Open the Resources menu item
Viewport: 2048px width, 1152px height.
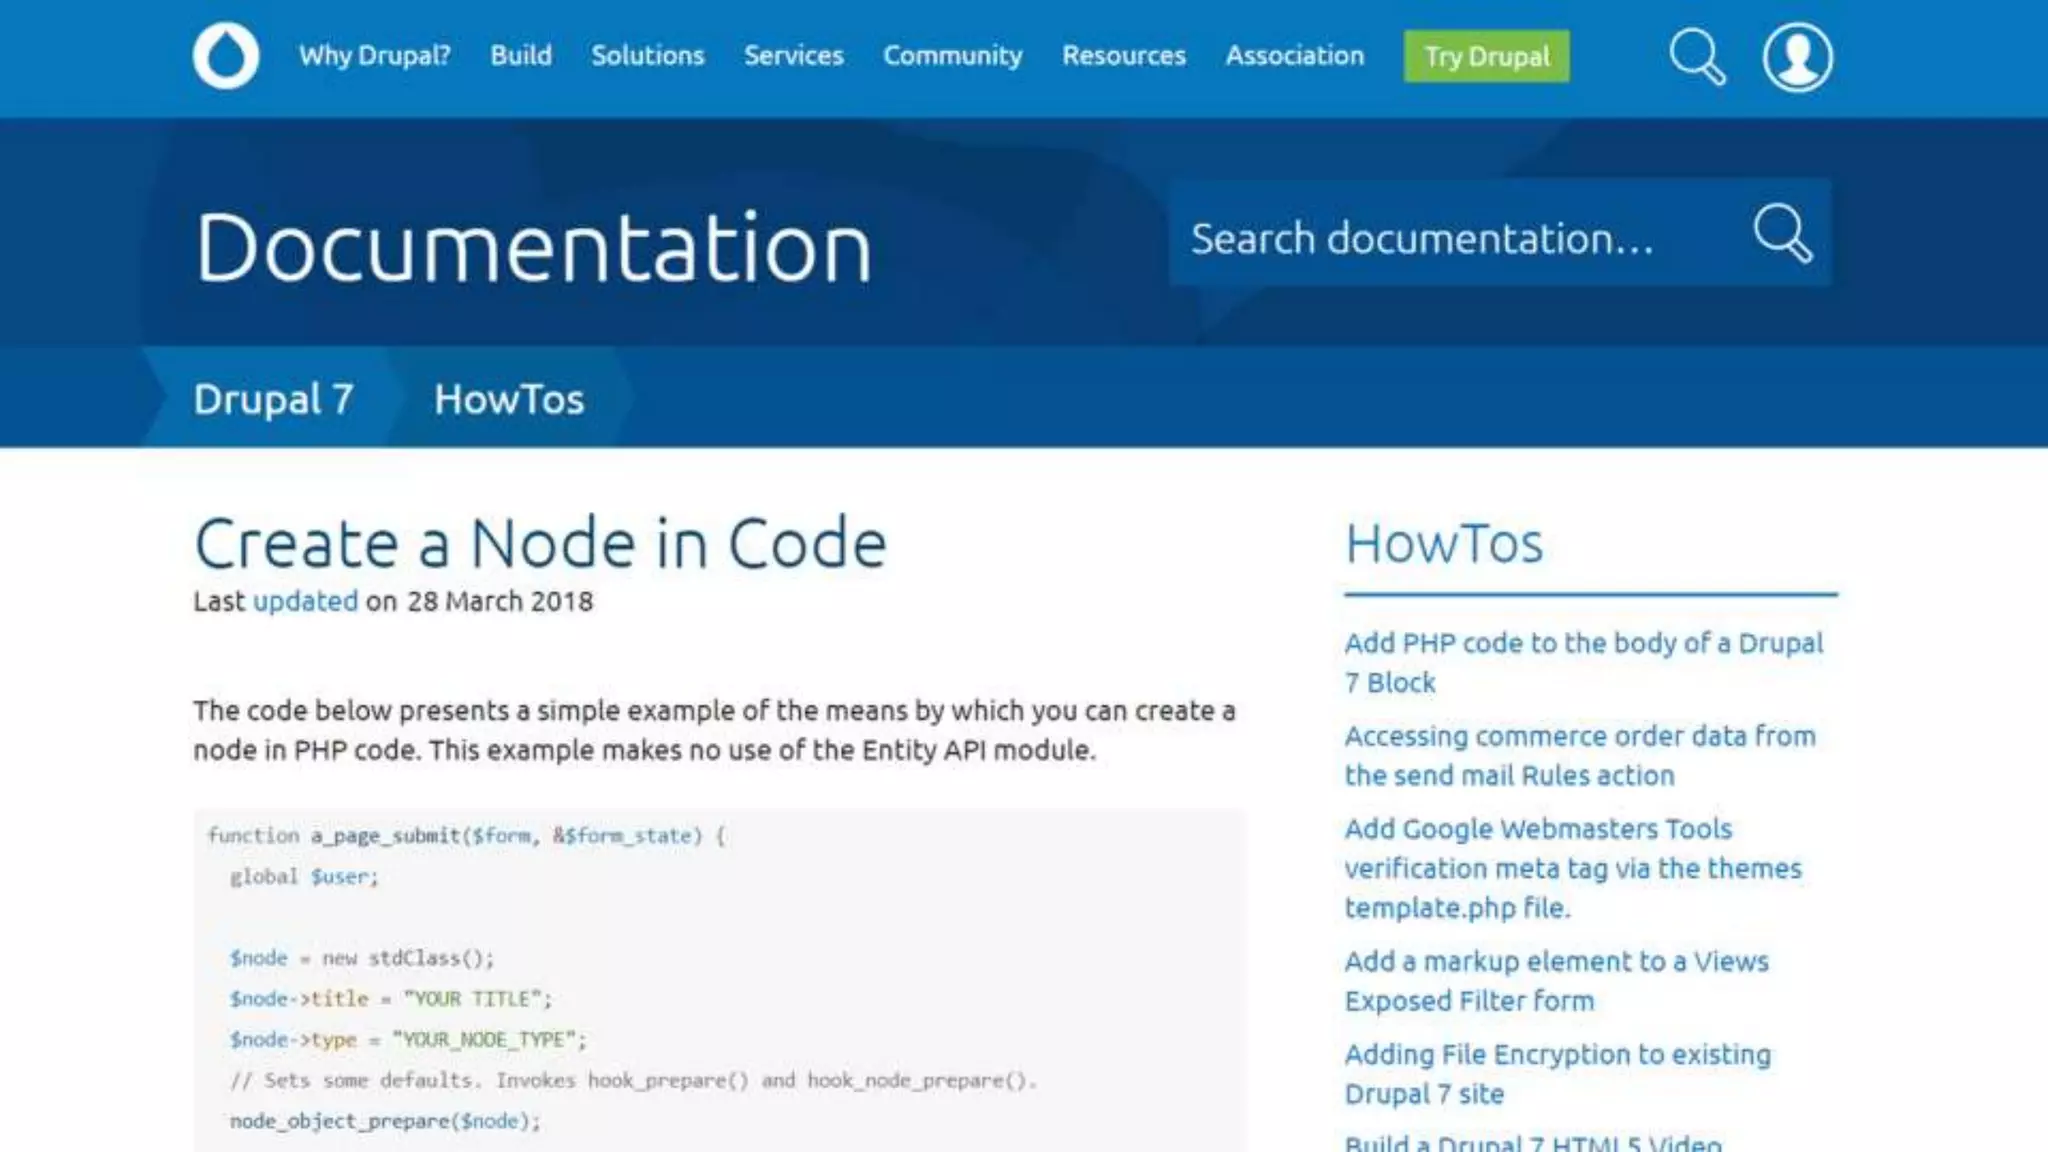click(1123, 56)
